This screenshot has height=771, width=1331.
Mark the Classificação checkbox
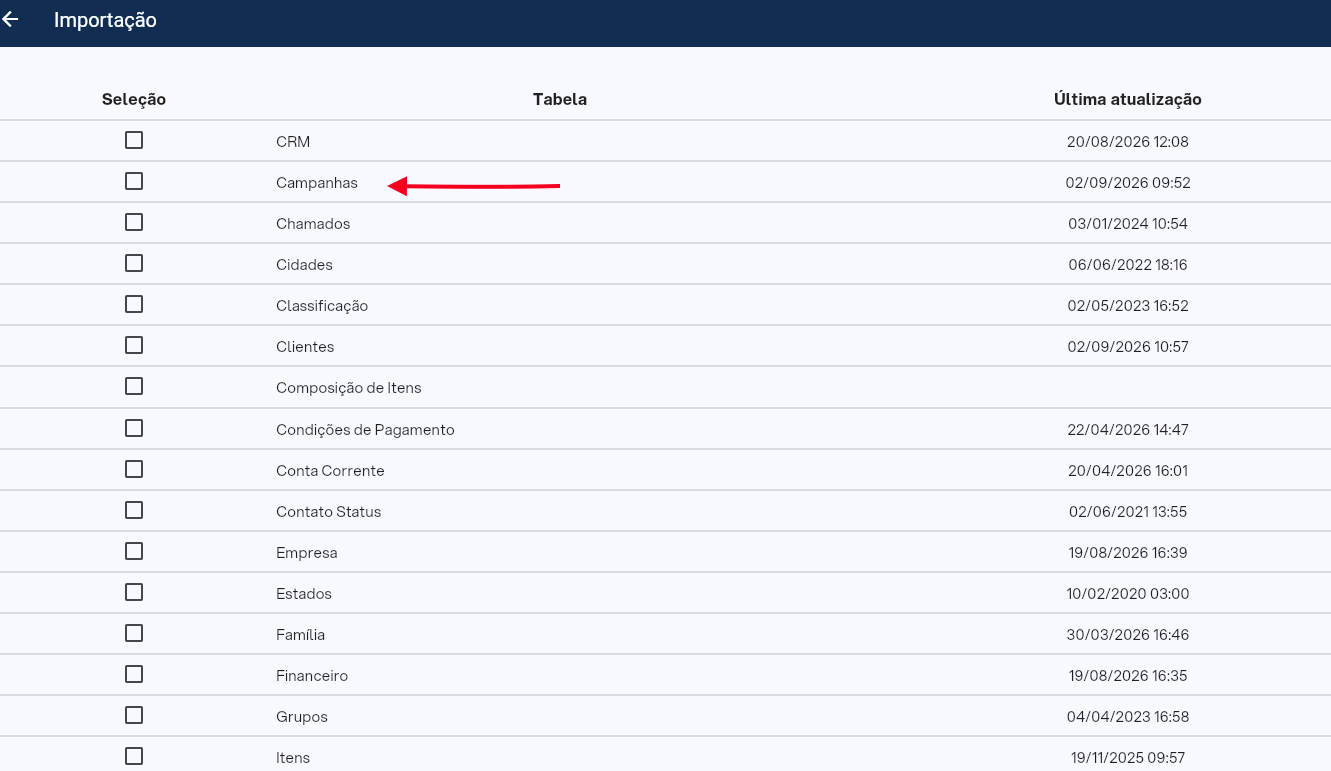pyautogui.click(x=134, y=304)
